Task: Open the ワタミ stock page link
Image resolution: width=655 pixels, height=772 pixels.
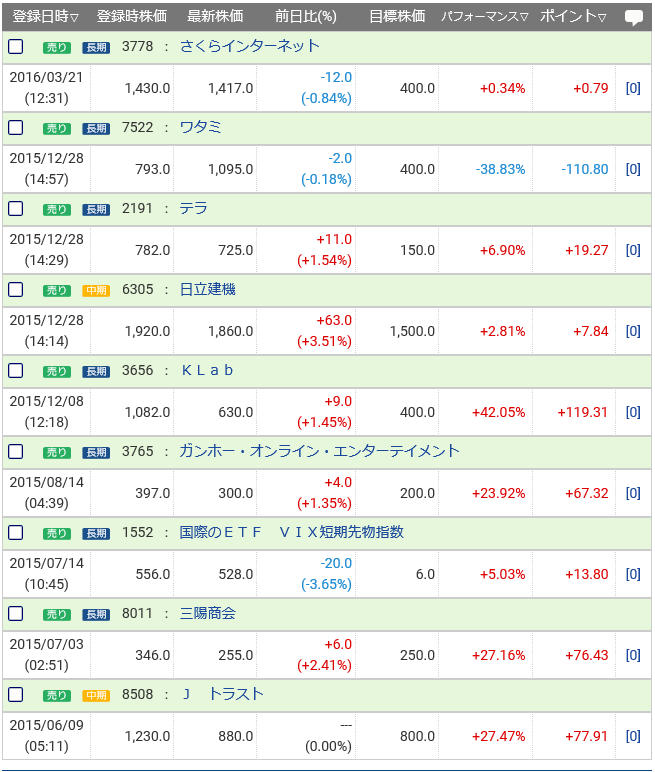Action: (x=200, y=128)
